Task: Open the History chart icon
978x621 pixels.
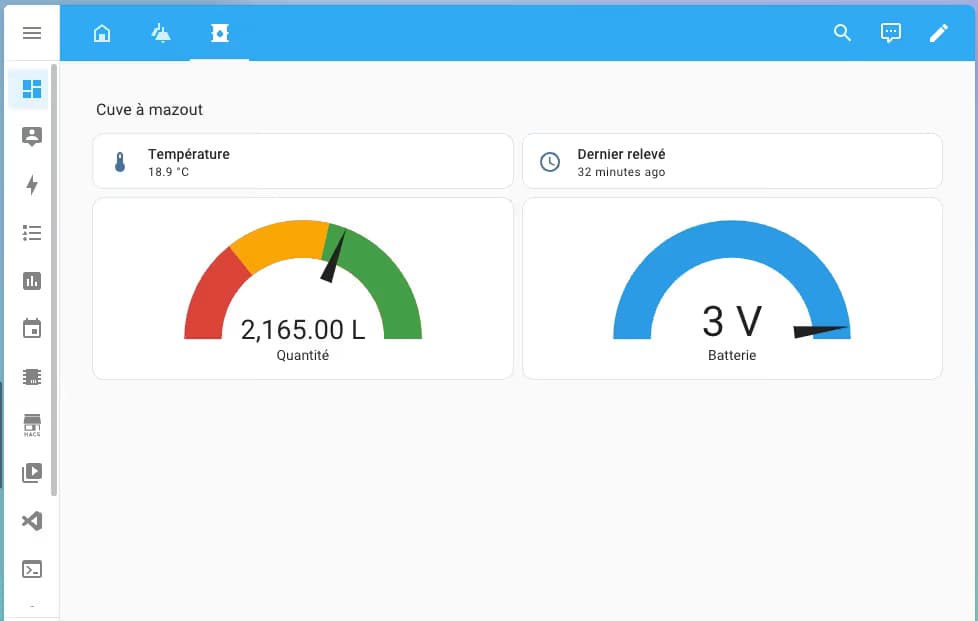Action: tap(32, 281)
